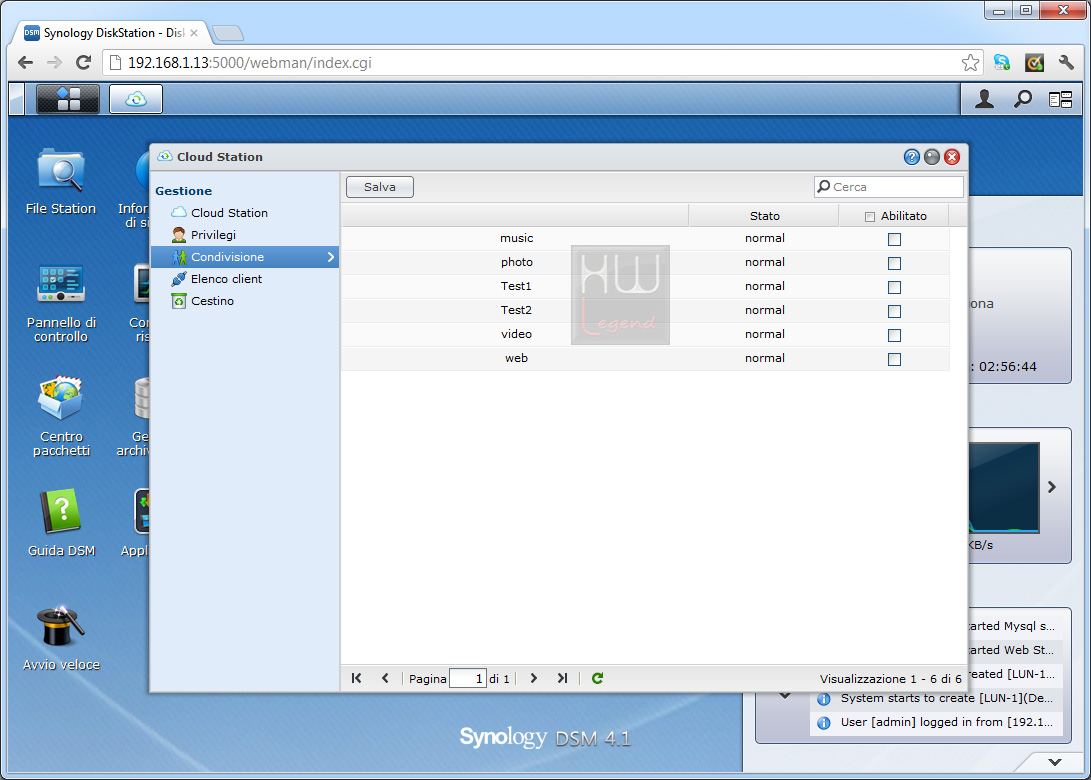Click next arrow on resource monitor widget
1091x780 pixels.
1051,487
